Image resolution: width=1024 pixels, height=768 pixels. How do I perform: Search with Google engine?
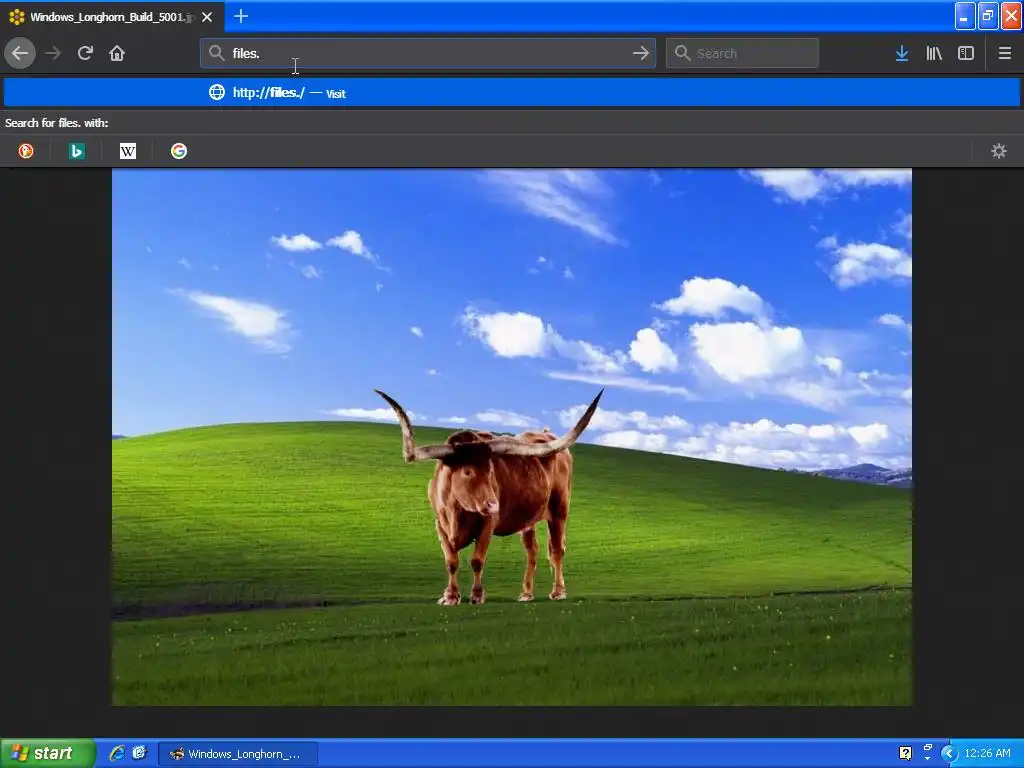pos(179,152)
